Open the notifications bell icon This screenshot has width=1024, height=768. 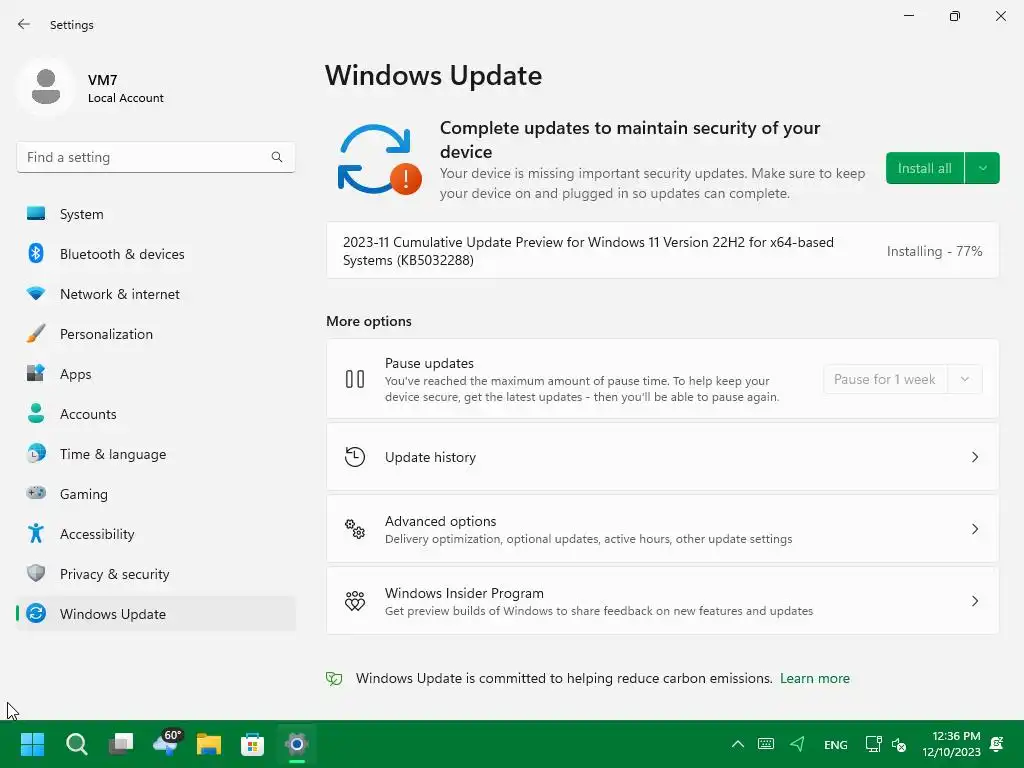pos(997,744)
